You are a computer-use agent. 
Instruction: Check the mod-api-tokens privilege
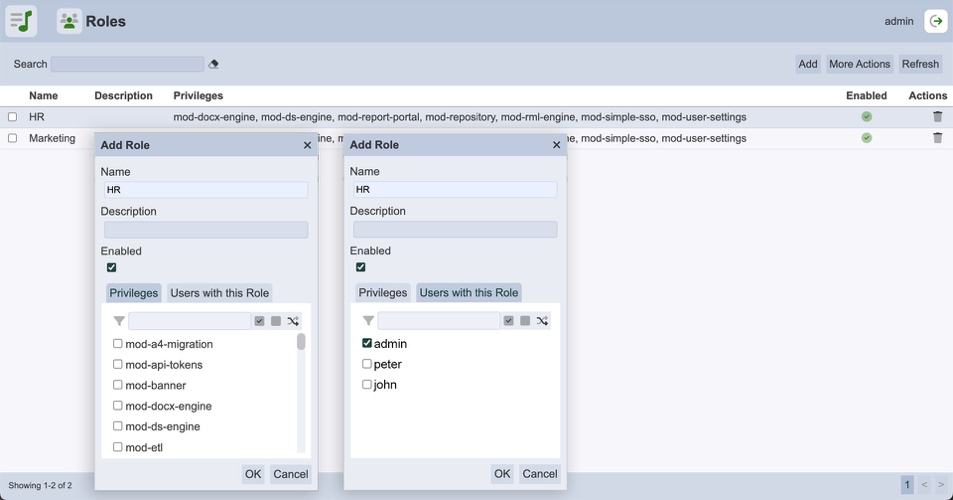(x=118, y=365)
